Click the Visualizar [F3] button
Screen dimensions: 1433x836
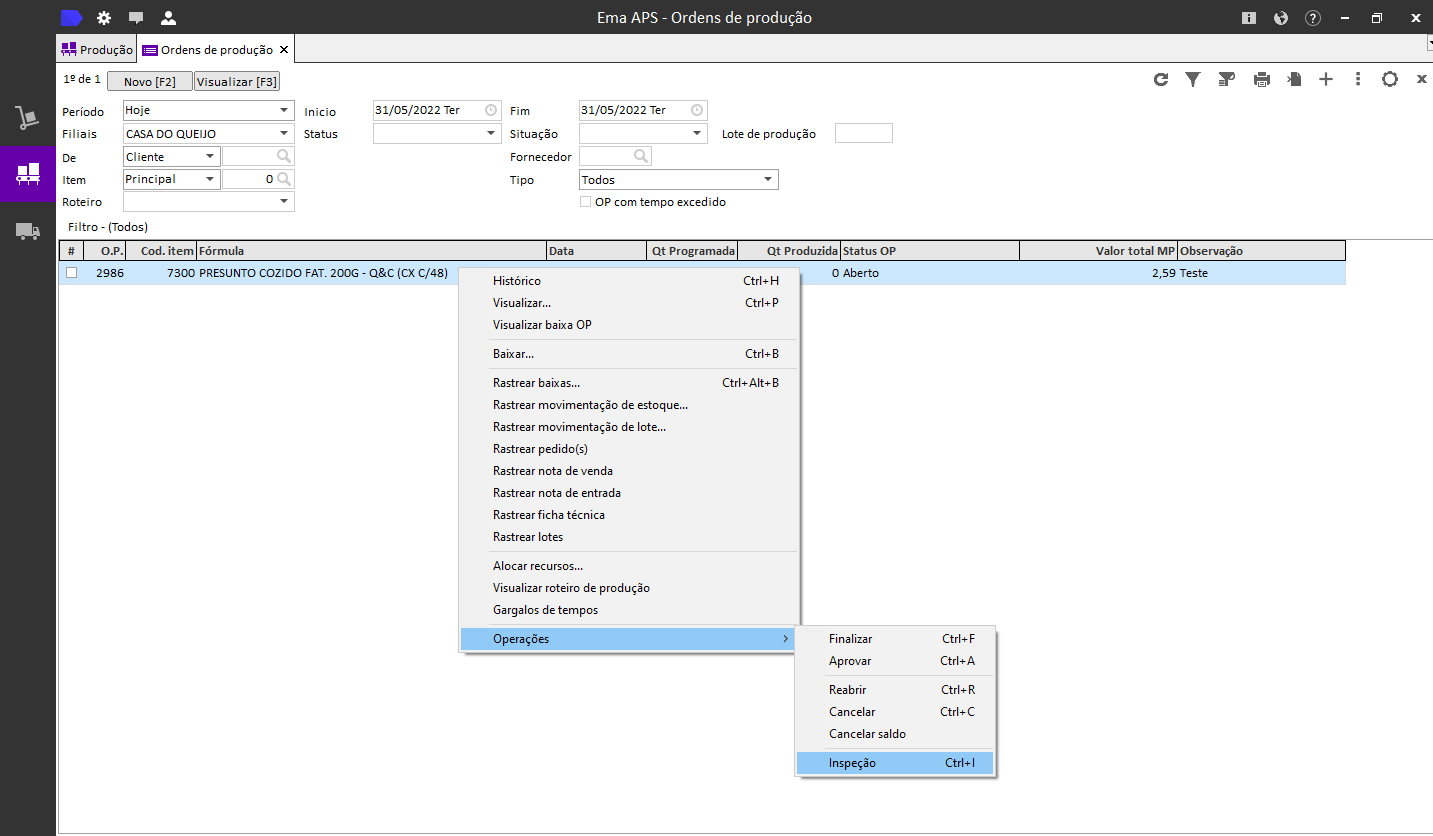pyautogui.click(x=237, y=82)
